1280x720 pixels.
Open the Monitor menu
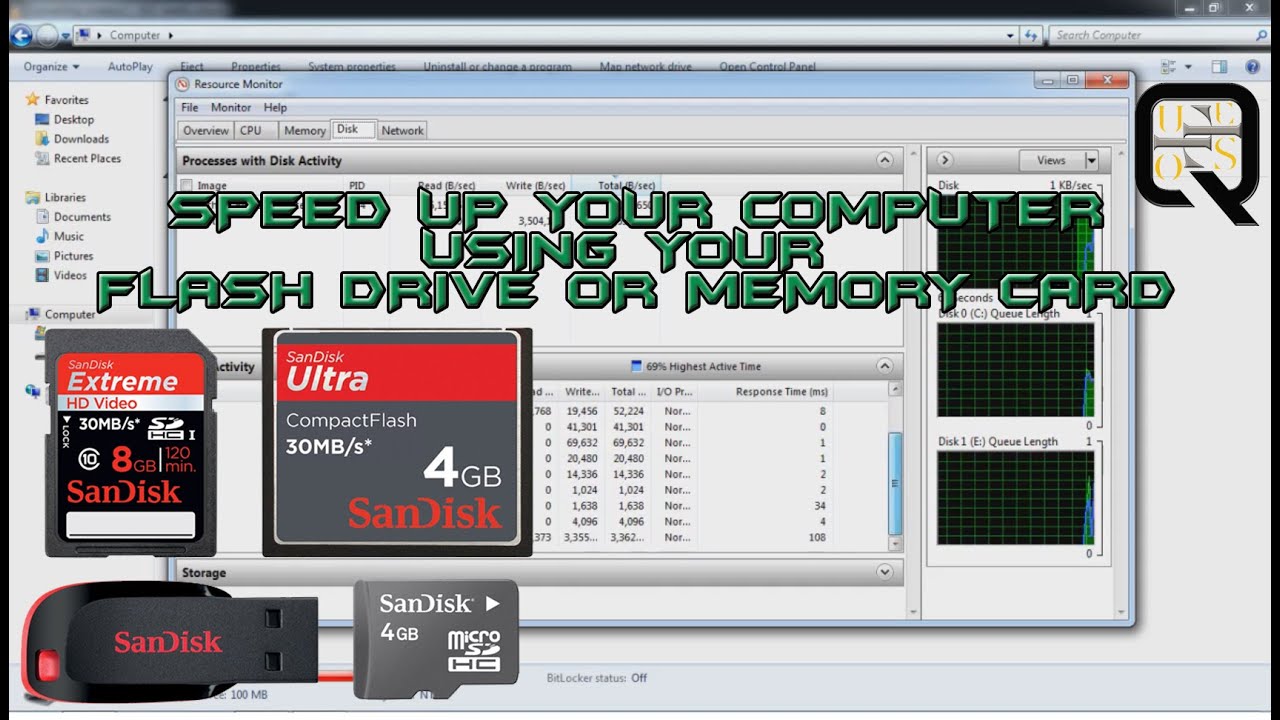231,107
